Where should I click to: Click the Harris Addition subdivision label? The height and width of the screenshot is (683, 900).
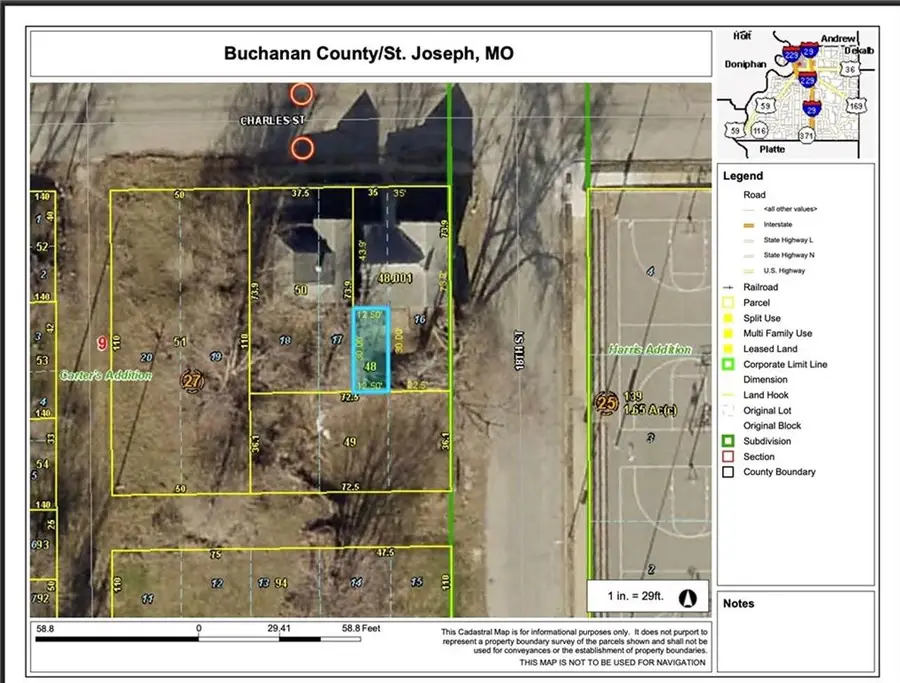click(650, 350)
